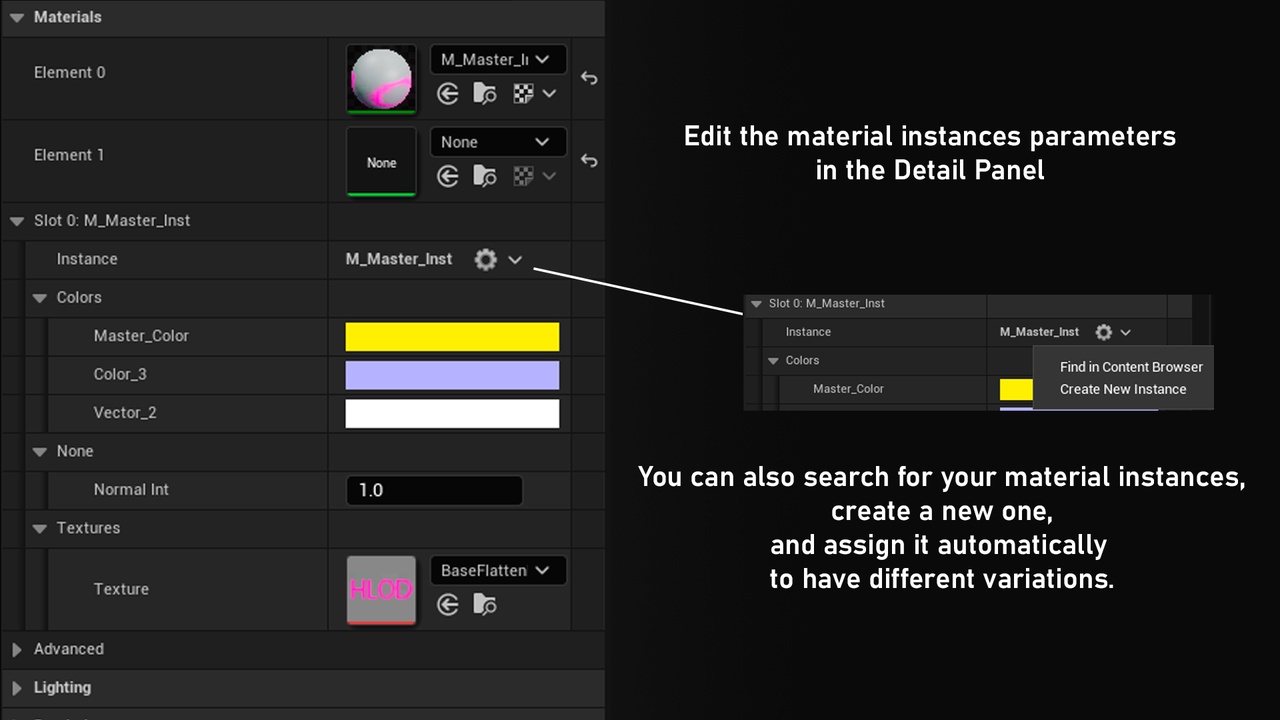Collapse the Materials section
1280x720 pixels.
click(17, 17)
